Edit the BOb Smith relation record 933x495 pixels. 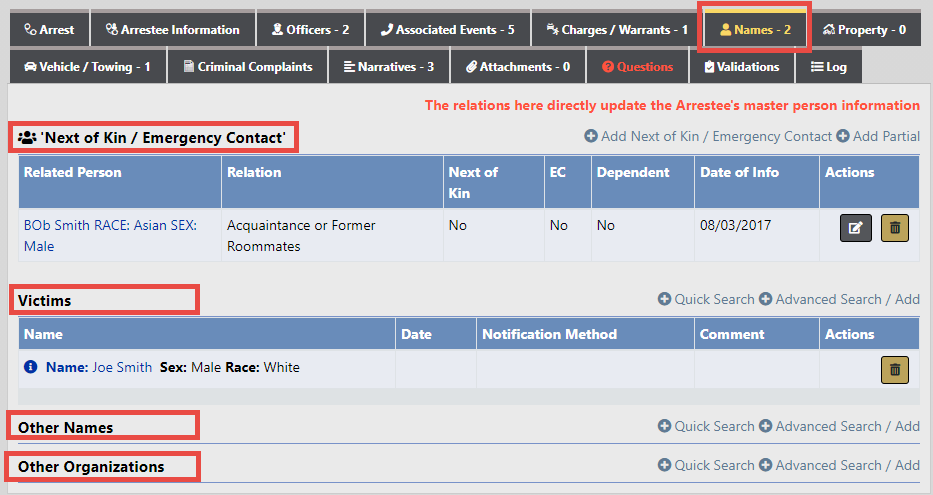click(856, 228)
